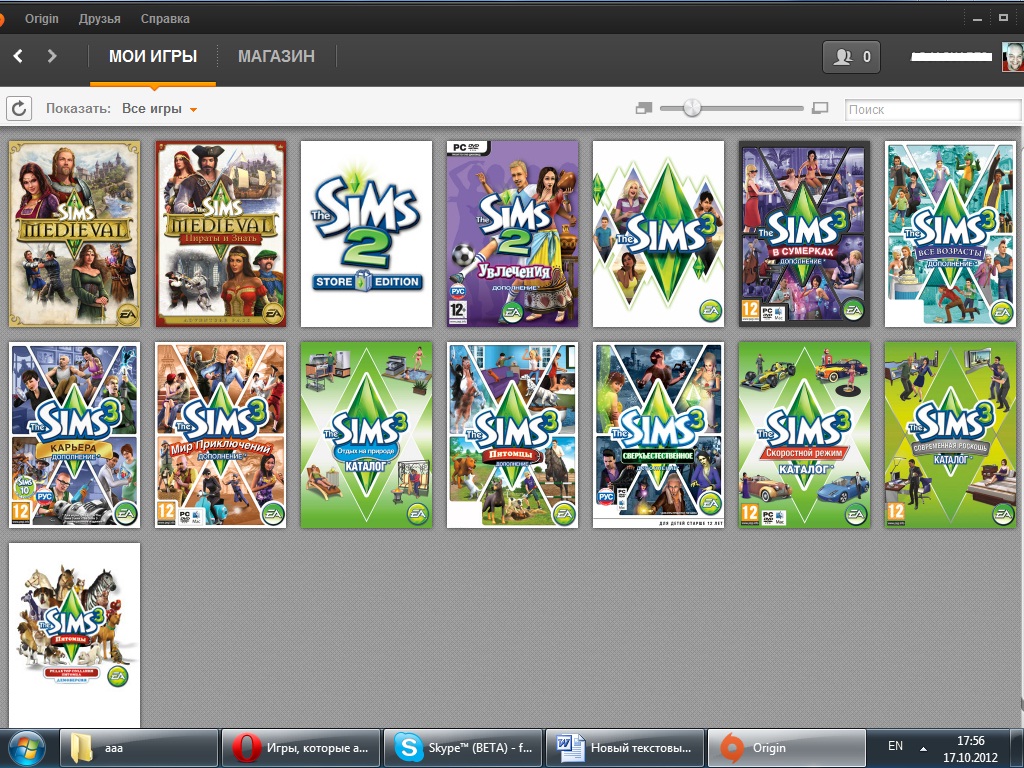Select Sims 3 Современная роскошь каталог
Screen dimensions: 1024x768
click(950, 435)
